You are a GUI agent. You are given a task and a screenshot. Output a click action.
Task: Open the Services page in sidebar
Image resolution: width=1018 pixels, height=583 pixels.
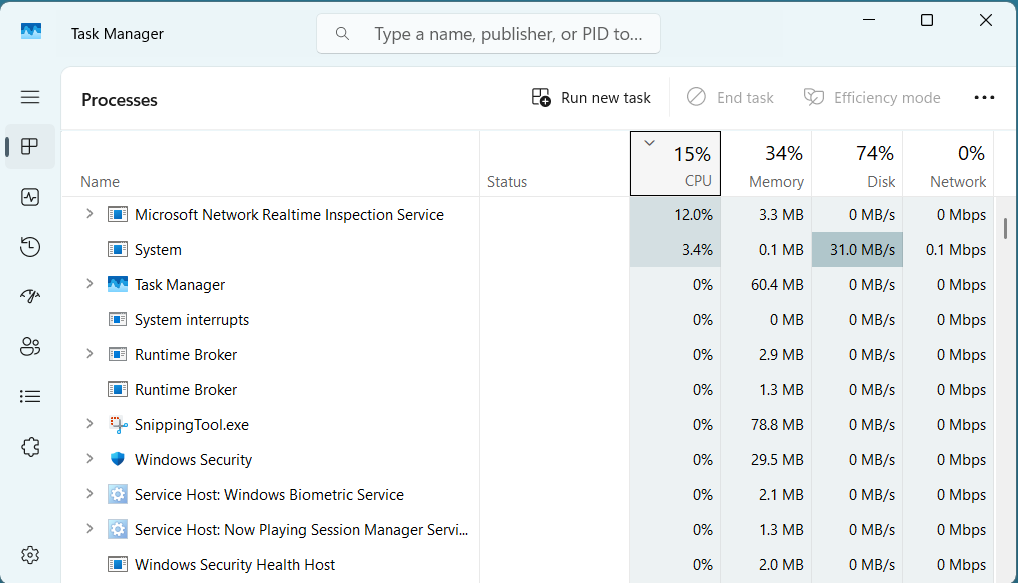click(30, 447)
